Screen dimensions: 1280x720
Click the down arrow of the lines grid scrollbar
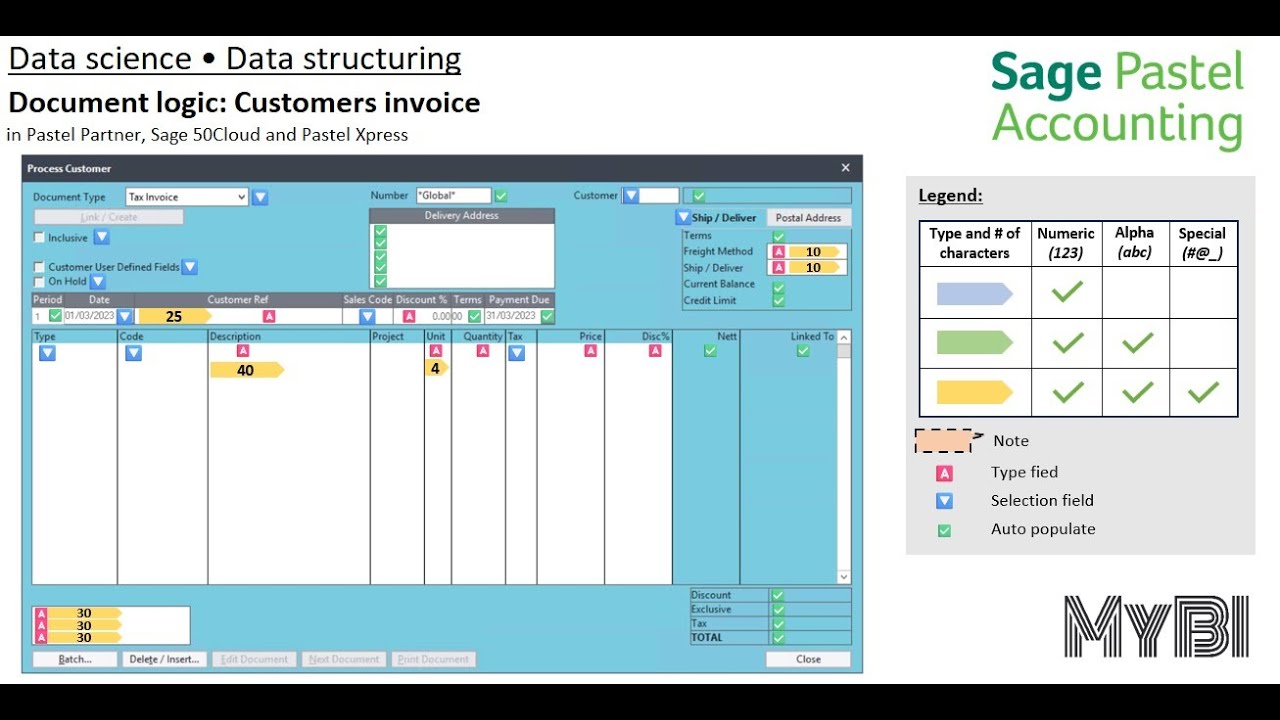tap(844, 577)
